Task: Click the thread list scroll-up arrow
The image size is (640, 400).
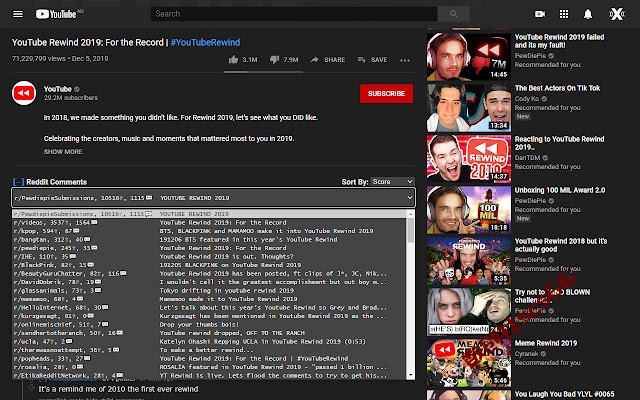Action: [411, 214]
